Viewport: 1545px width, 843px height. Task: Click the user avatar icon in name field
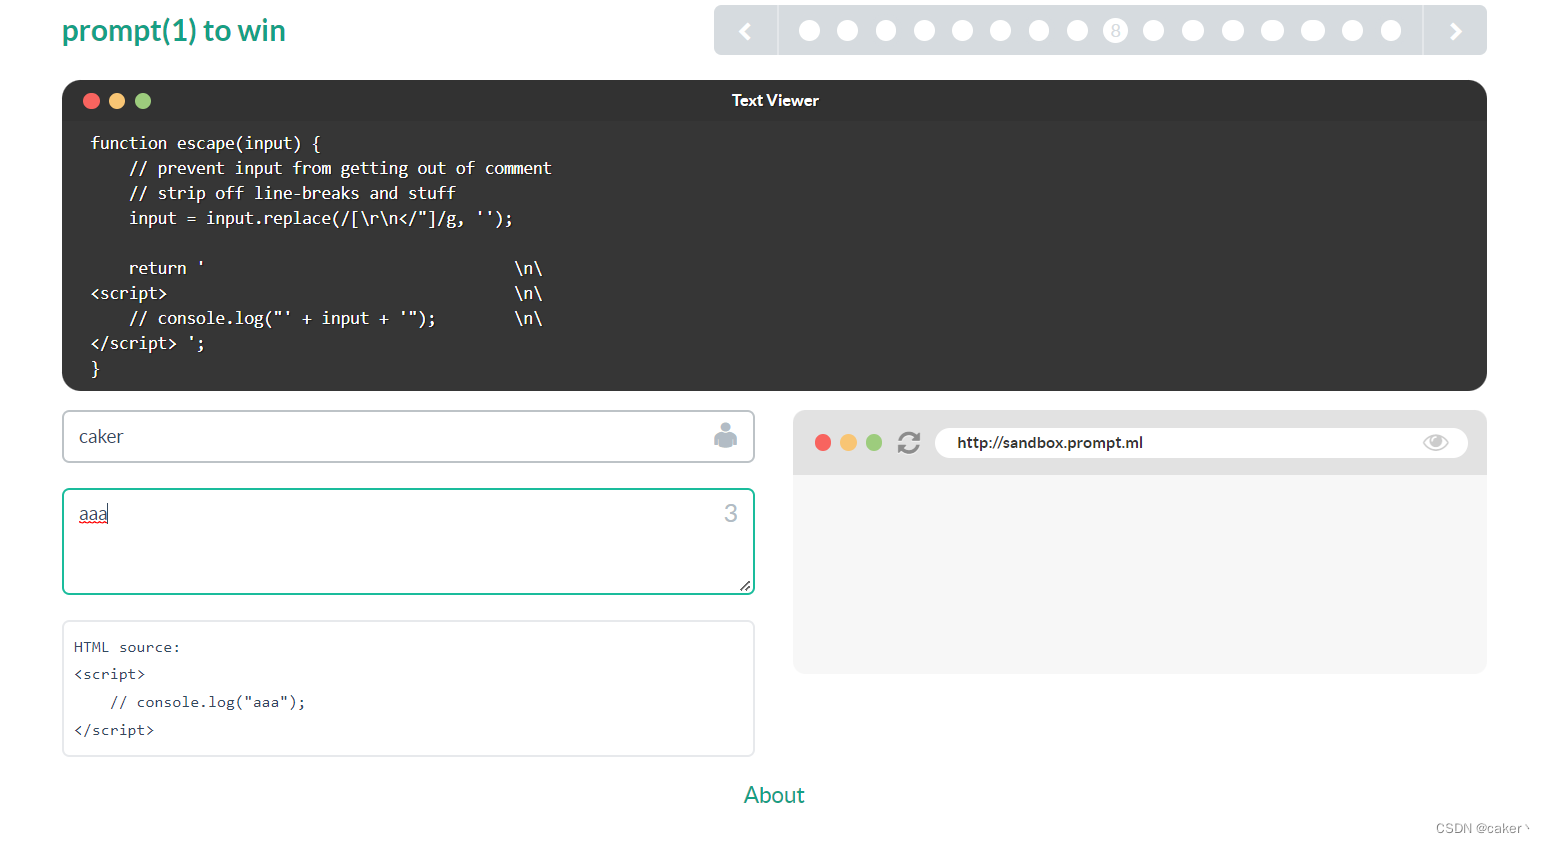pos(726,435)
